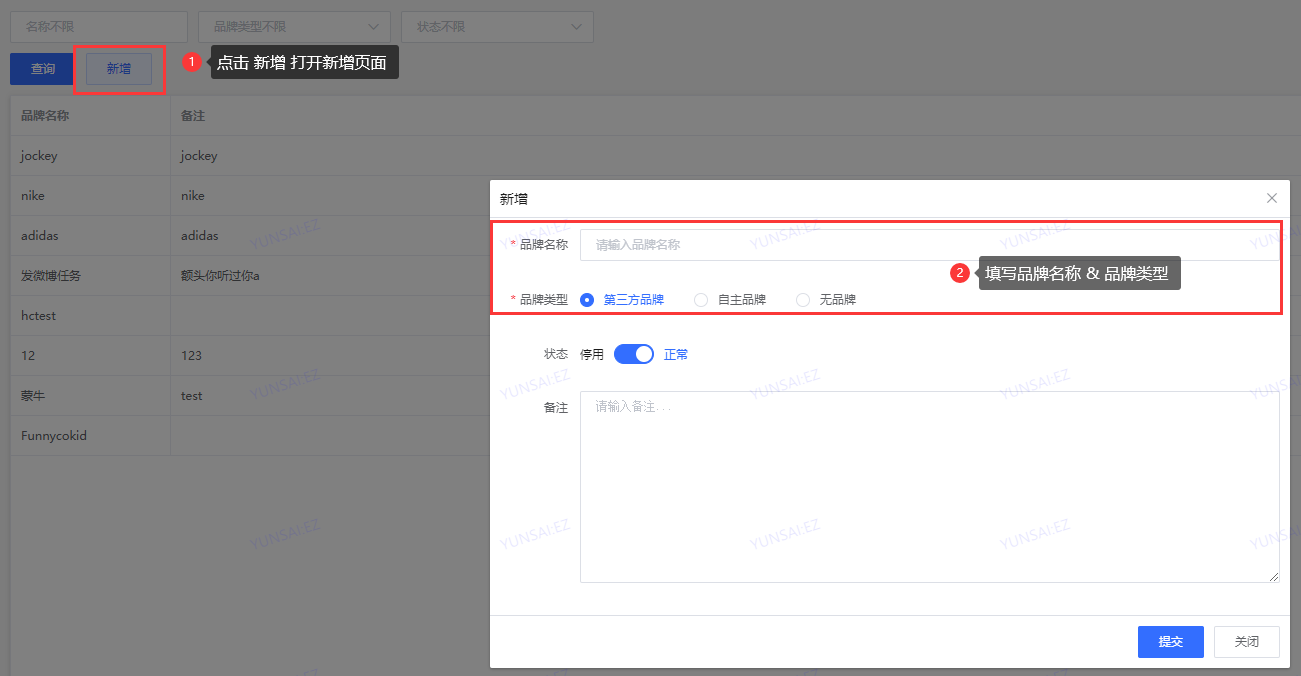Click the 关闭 button in dialog footer

coord(1246,642)
